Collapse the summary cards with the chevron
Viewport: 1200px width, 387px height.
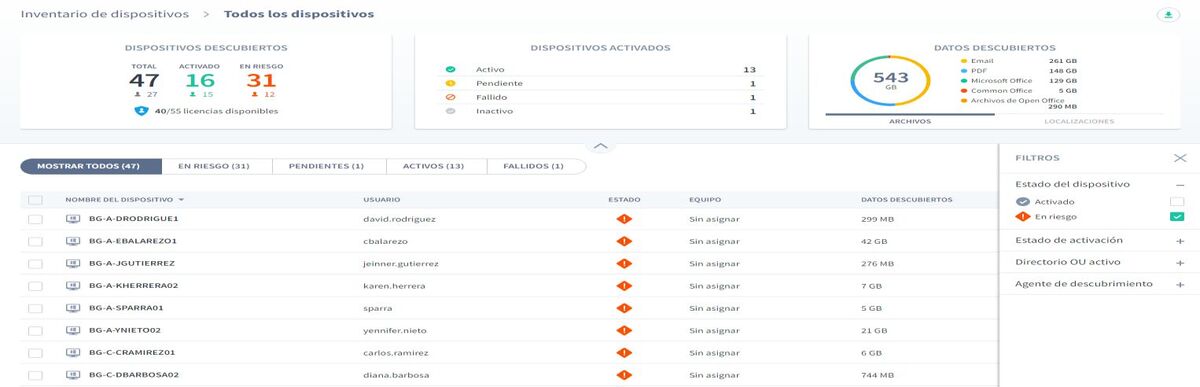[x=600, y=146]
